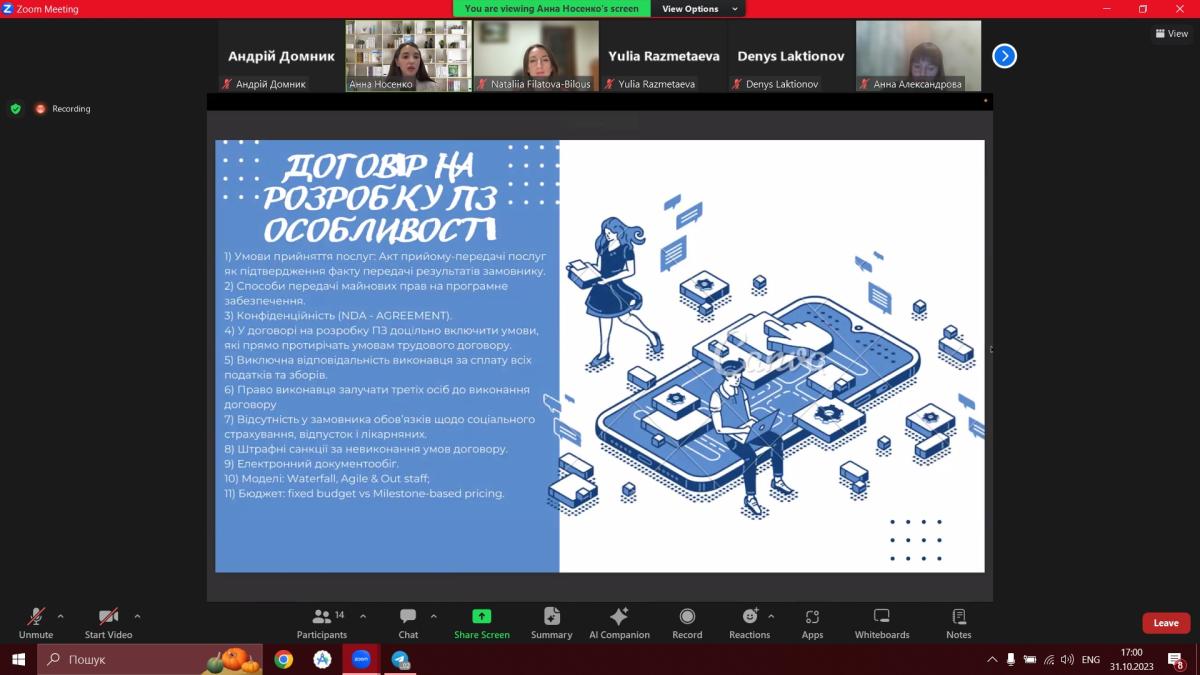Open the meeting Summary
Viewport: 1200px width, 675px height.
pyautogui.click(x=552, y=622)
